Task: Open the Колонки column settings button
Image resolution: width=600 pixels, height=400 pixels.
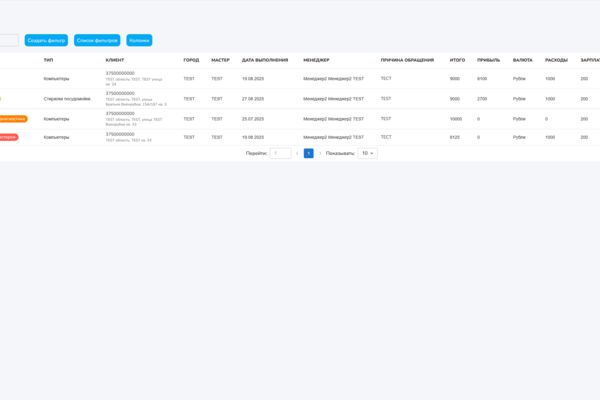Action: coord(139,40)
